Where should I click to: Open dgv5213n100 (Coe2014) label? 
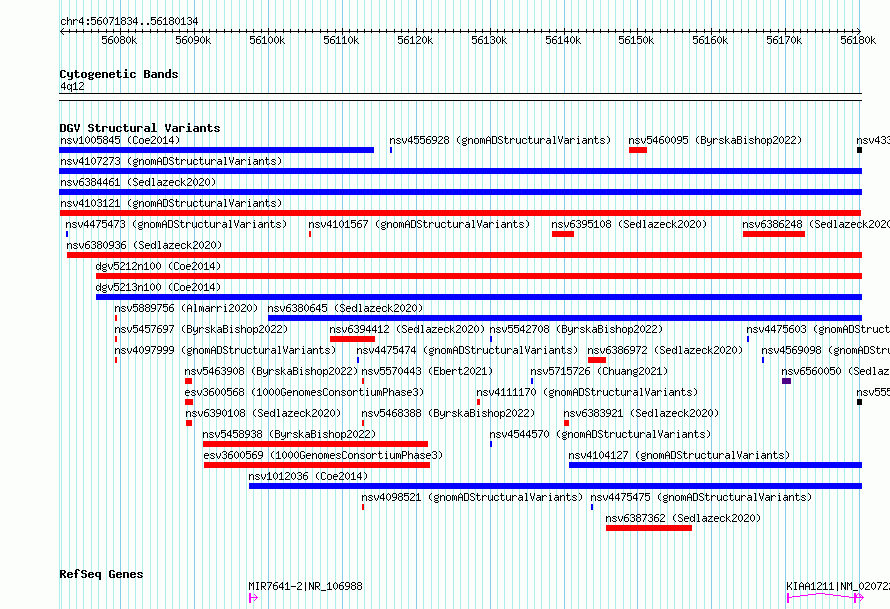158,287
